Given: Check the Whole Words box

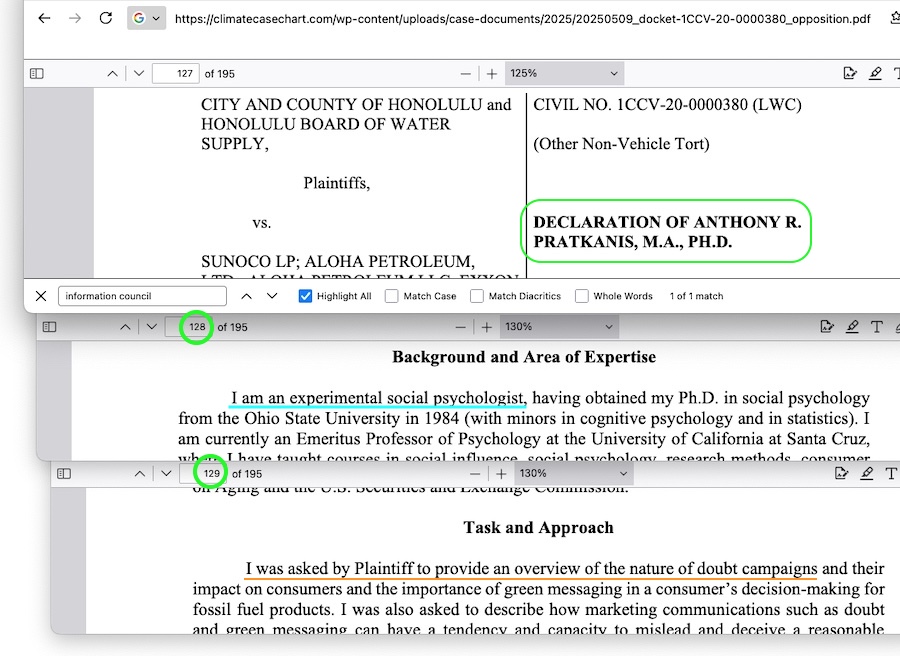Looking at the screenshot, I should point(582,296).
